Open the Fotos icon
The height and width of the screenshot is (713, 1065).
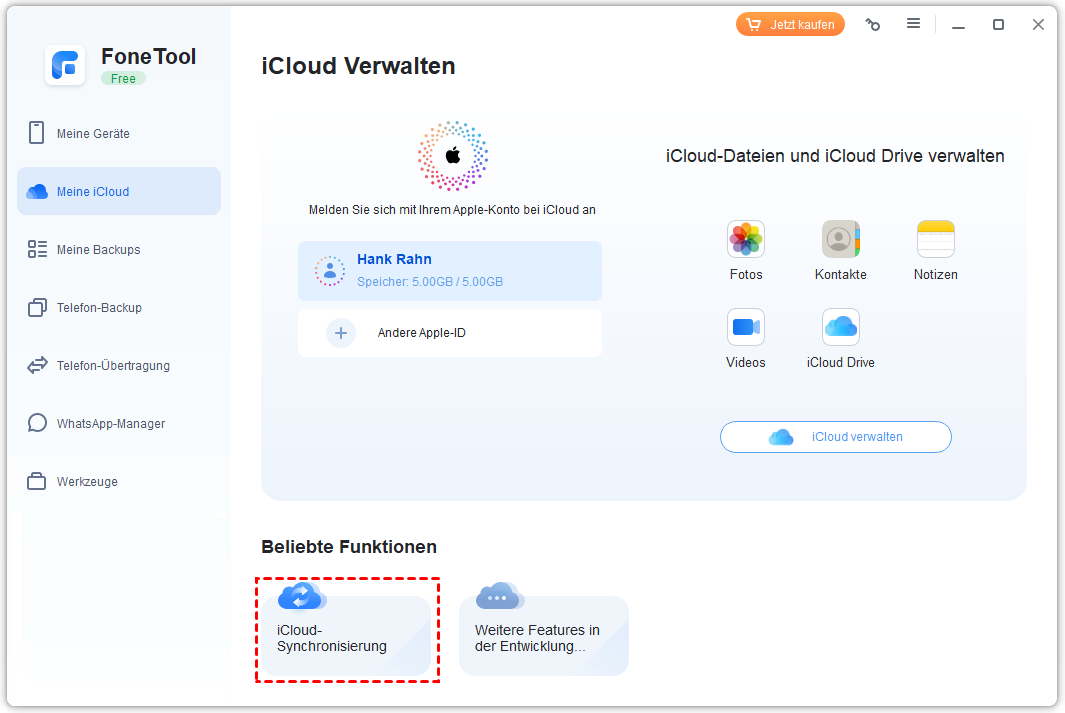tap(745, 240)
